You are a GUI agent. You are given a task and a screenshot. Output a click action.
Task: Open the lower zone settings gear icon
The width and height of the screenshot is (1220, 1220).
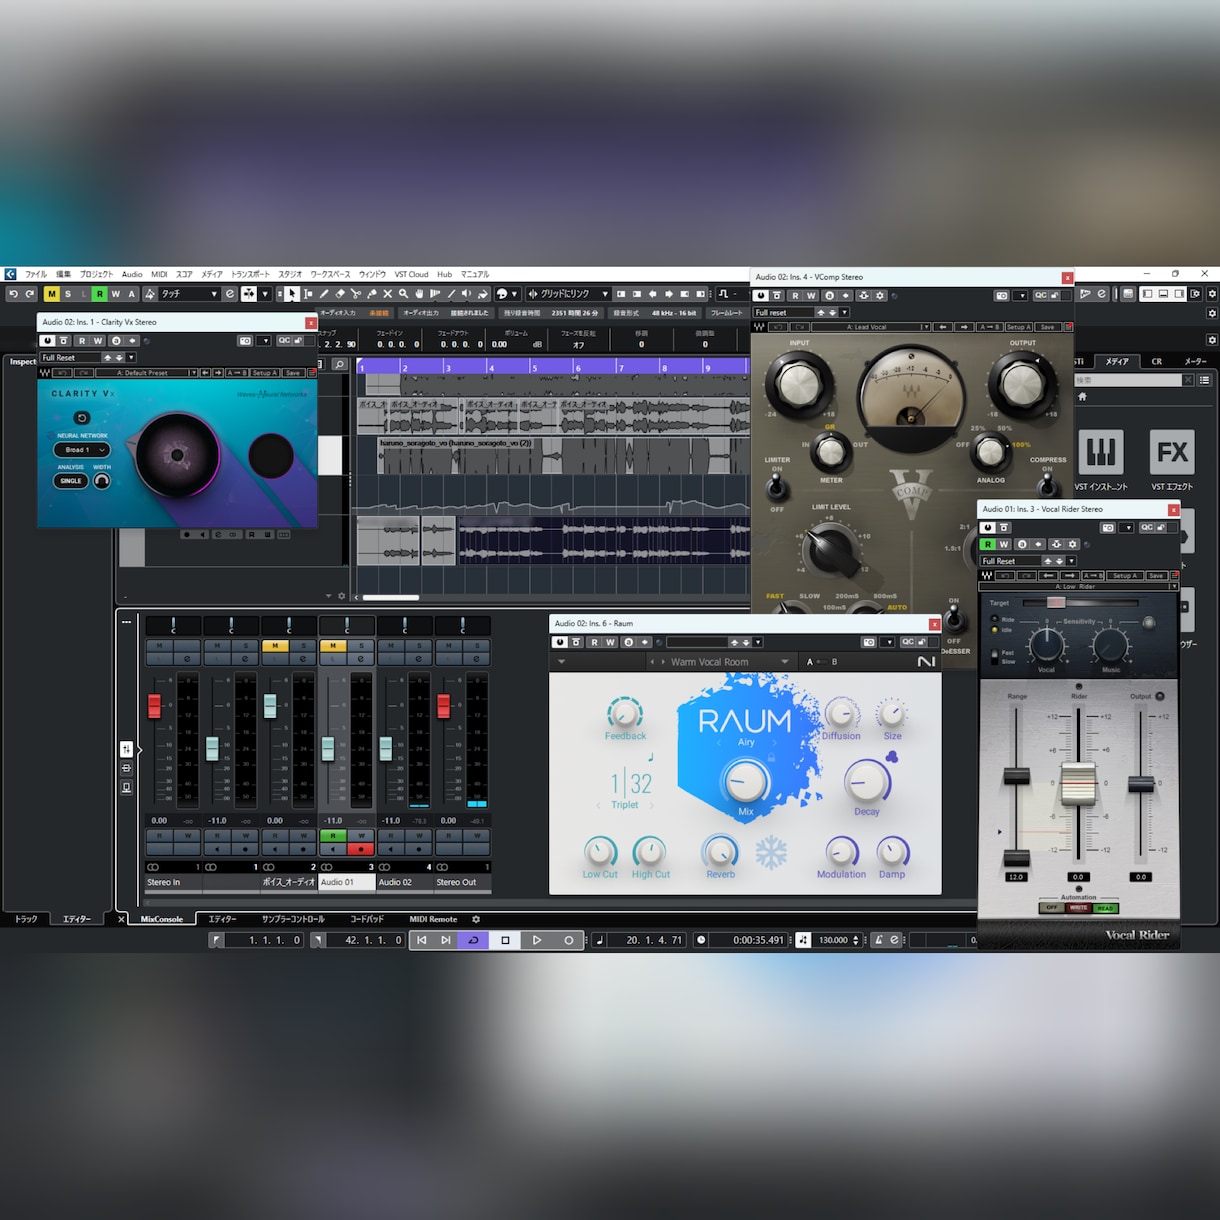pos(476,919)
